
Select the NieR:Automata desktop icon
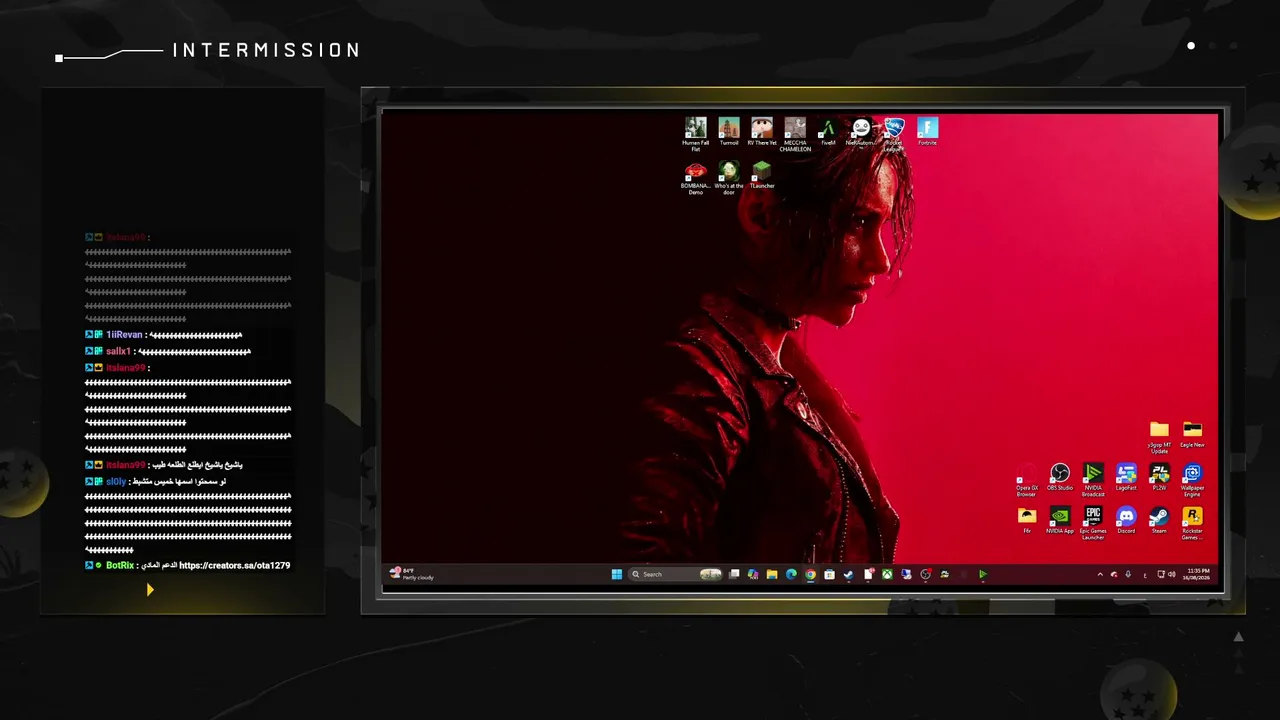pyautogui.click(x=861, y=132)
